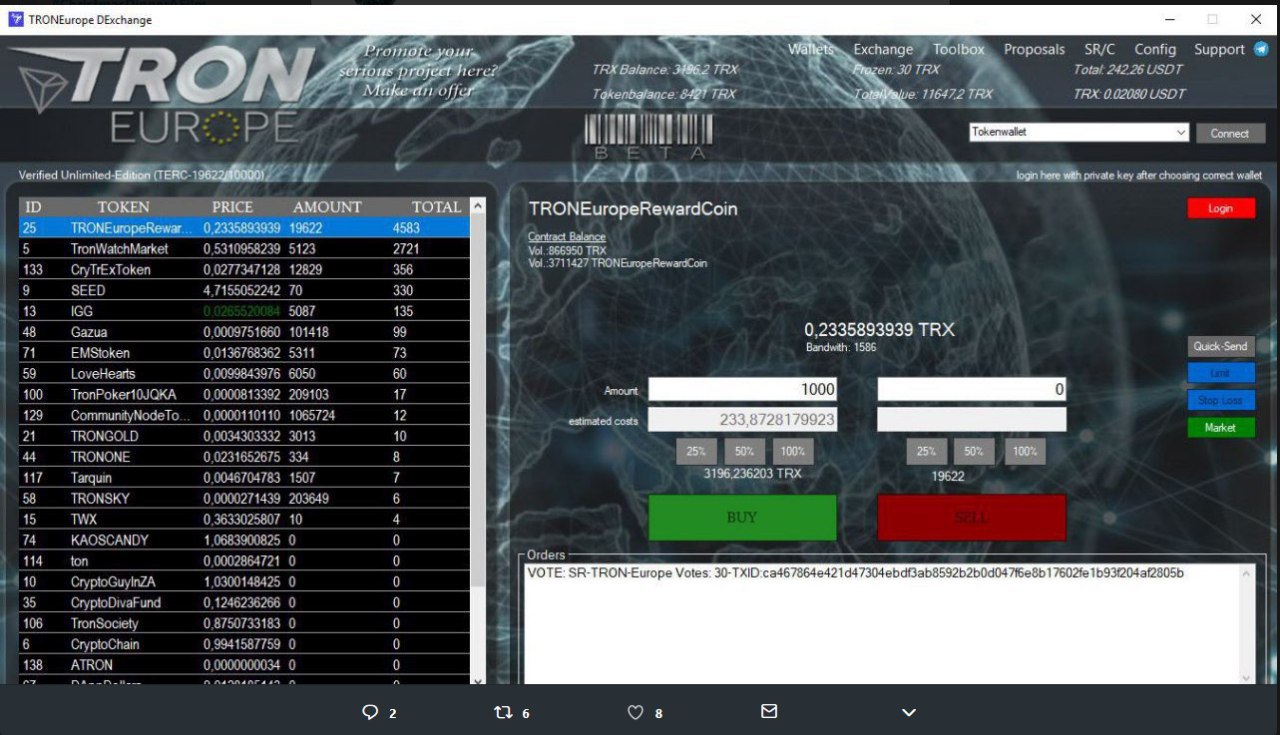Image resolution: width=1280 pixels, height=735 pixels.
Task: Click 50% under the sell amount
Action: point(974,451)
